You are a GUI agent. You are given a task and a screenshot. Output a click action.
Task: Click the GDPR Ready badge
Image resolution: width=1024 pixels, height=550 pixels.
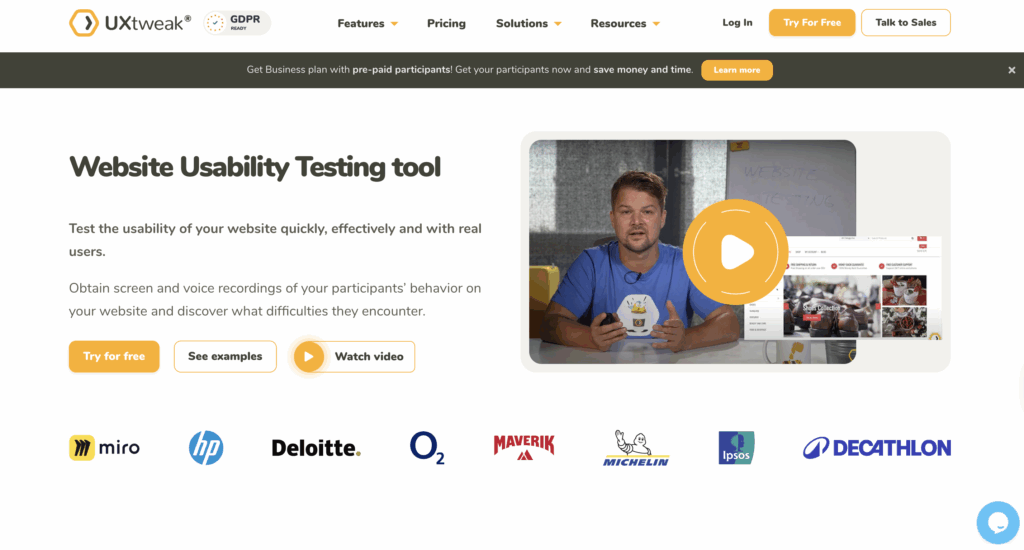[237, 23]
